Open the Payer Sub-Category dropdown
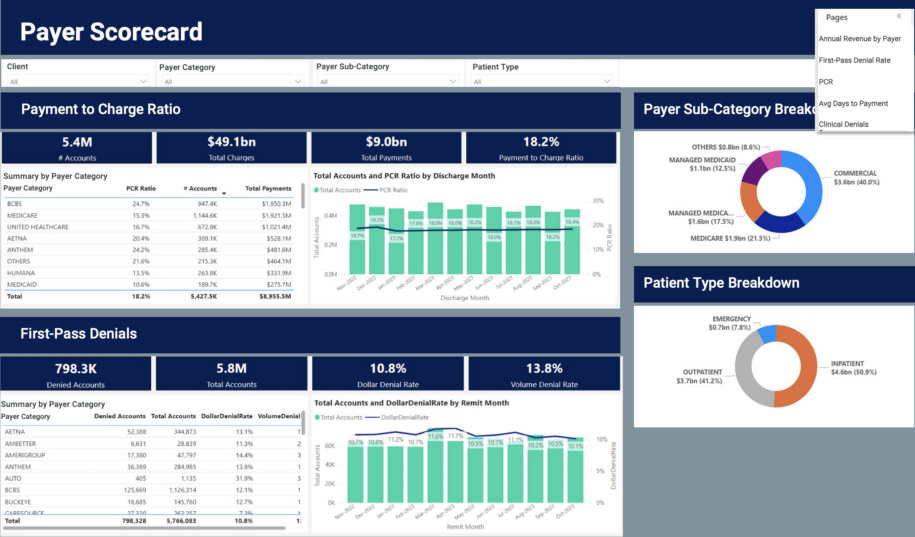 coord(387,81)
